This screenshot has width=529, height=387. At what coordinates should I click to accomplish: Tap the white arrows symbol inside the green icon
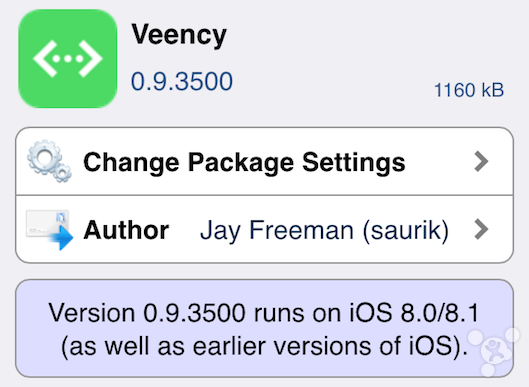[68, 59]
